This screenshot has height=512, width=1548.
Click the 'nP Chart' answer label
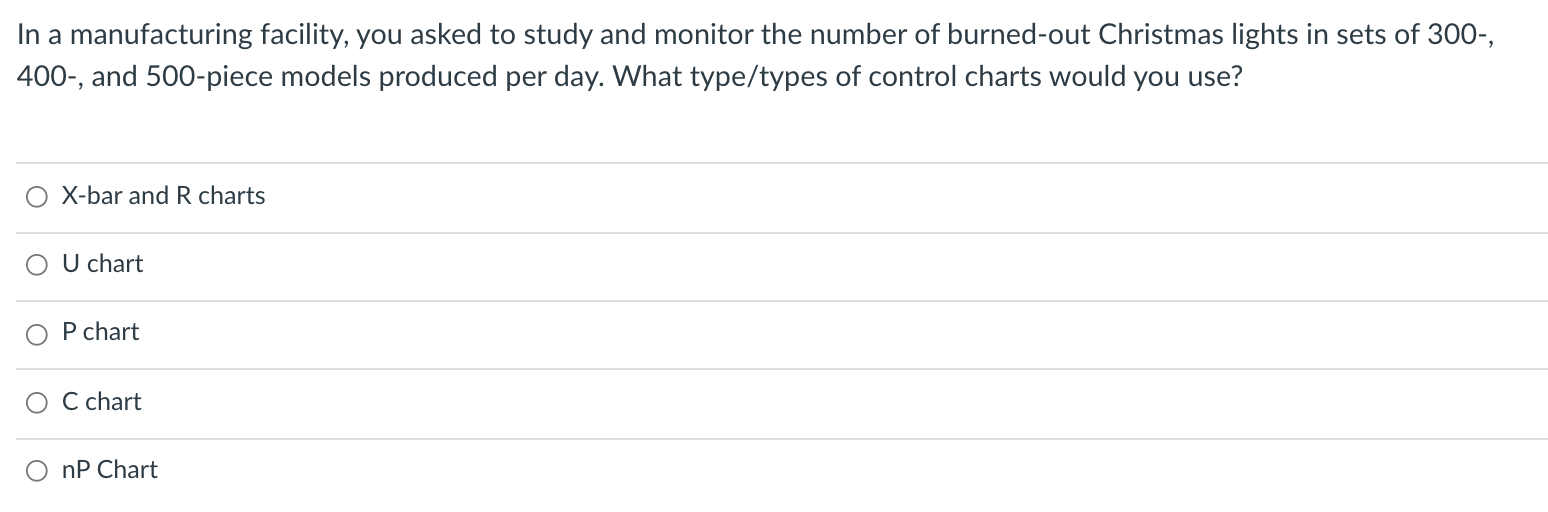click(110, 469)
